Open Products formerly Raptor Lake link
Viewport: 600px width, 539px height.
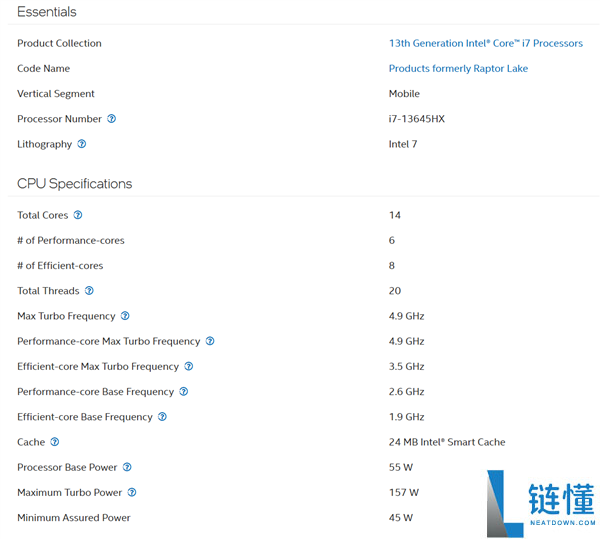(x=458, y=68)
